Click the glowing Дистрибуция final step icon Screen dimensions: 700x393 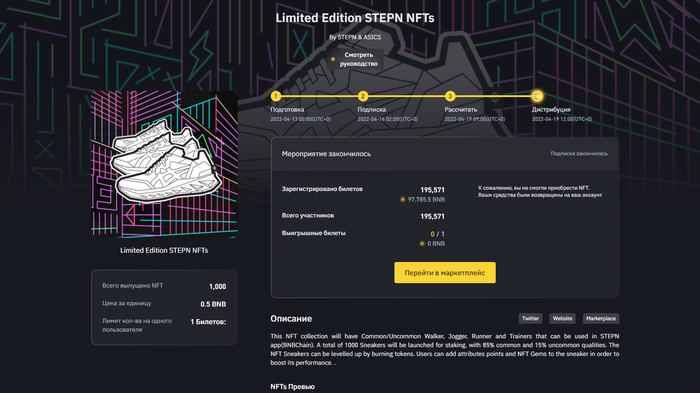pos(538,96)
